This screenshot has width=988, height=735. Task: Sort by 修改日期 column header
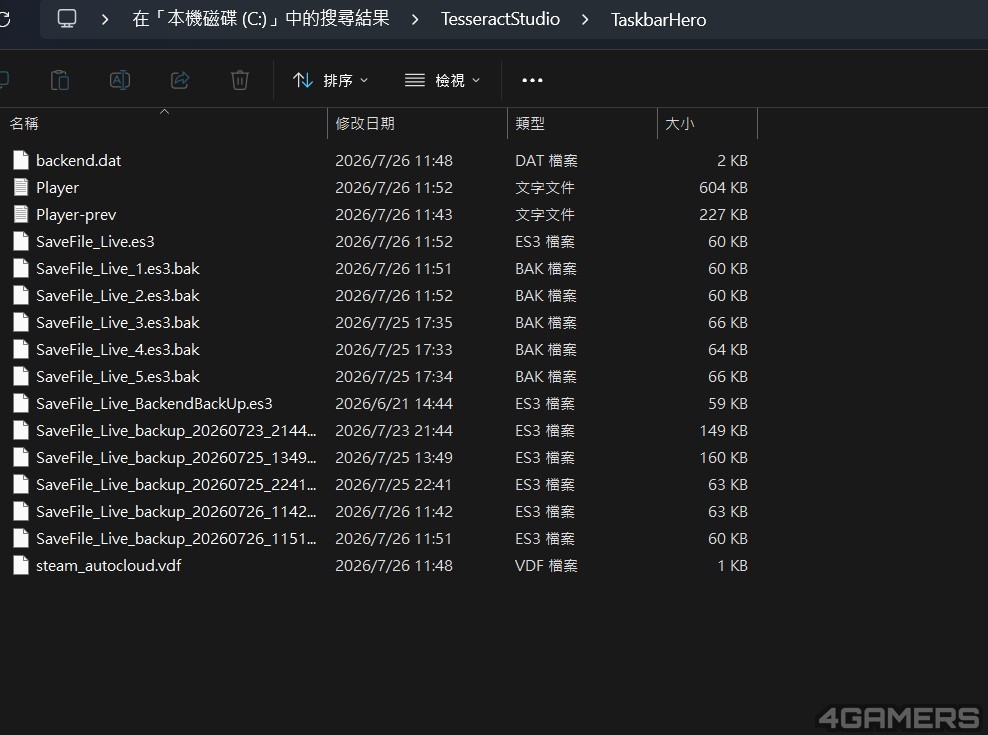pyautogui.click(x=417, y=124)
